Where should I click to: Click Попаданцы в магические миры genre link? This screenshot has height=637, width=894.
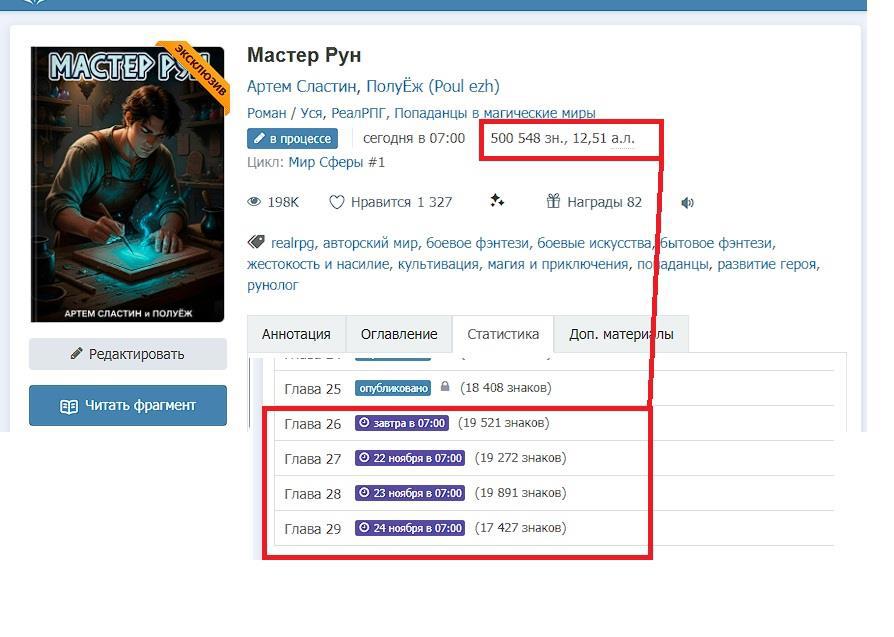point(495,113)
